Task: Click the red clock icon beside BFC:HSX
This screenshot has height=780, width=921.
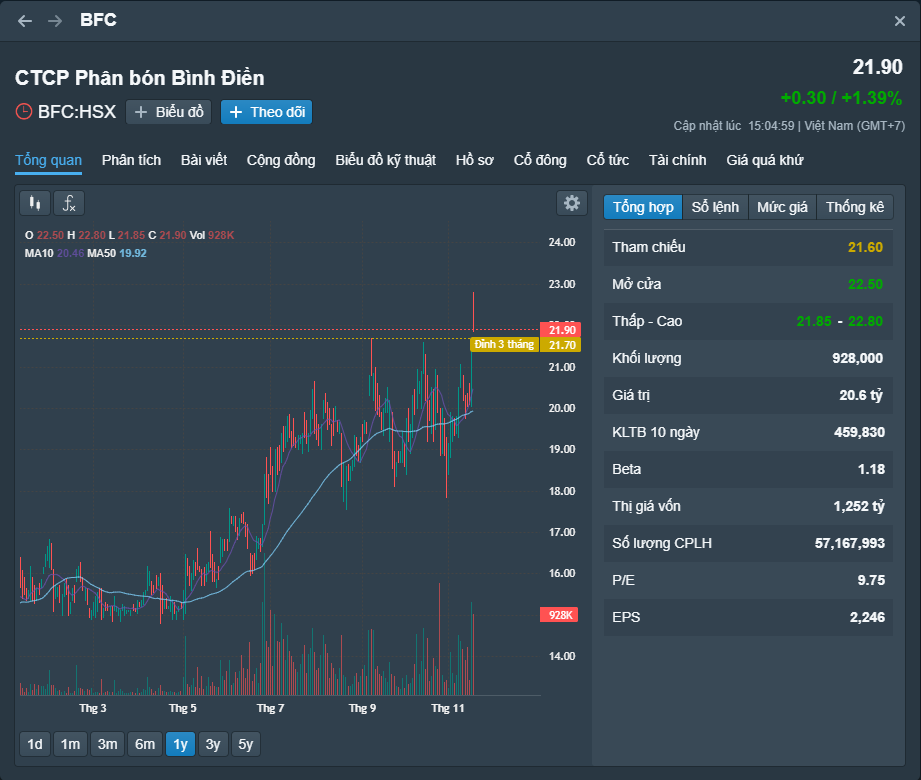Action: coord(23,112)
